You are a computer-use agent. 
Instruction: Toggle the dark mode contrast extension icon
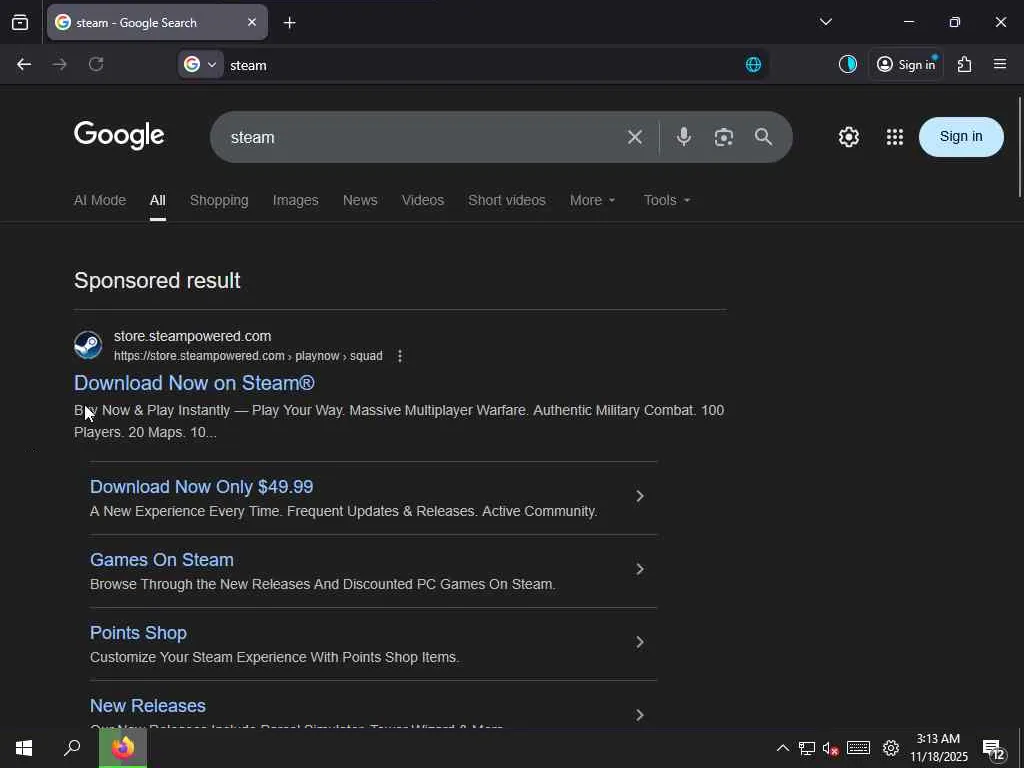(848, 64)
